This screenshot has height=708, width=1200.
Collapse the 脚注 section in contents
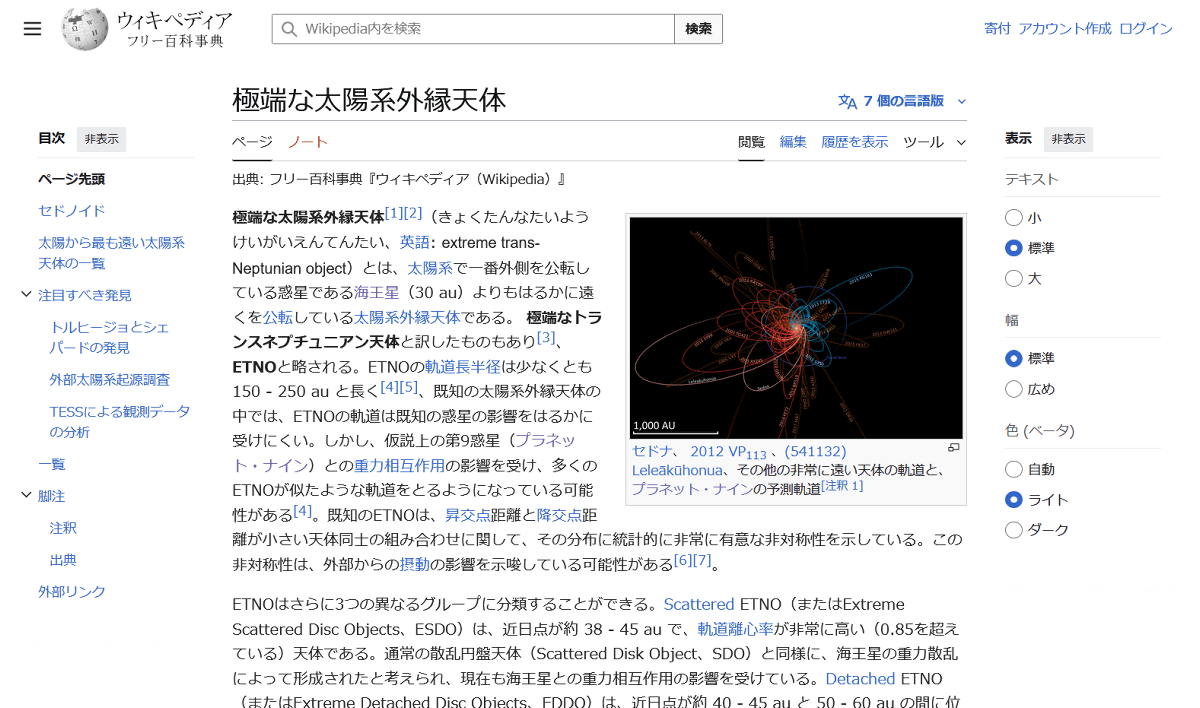26,496
